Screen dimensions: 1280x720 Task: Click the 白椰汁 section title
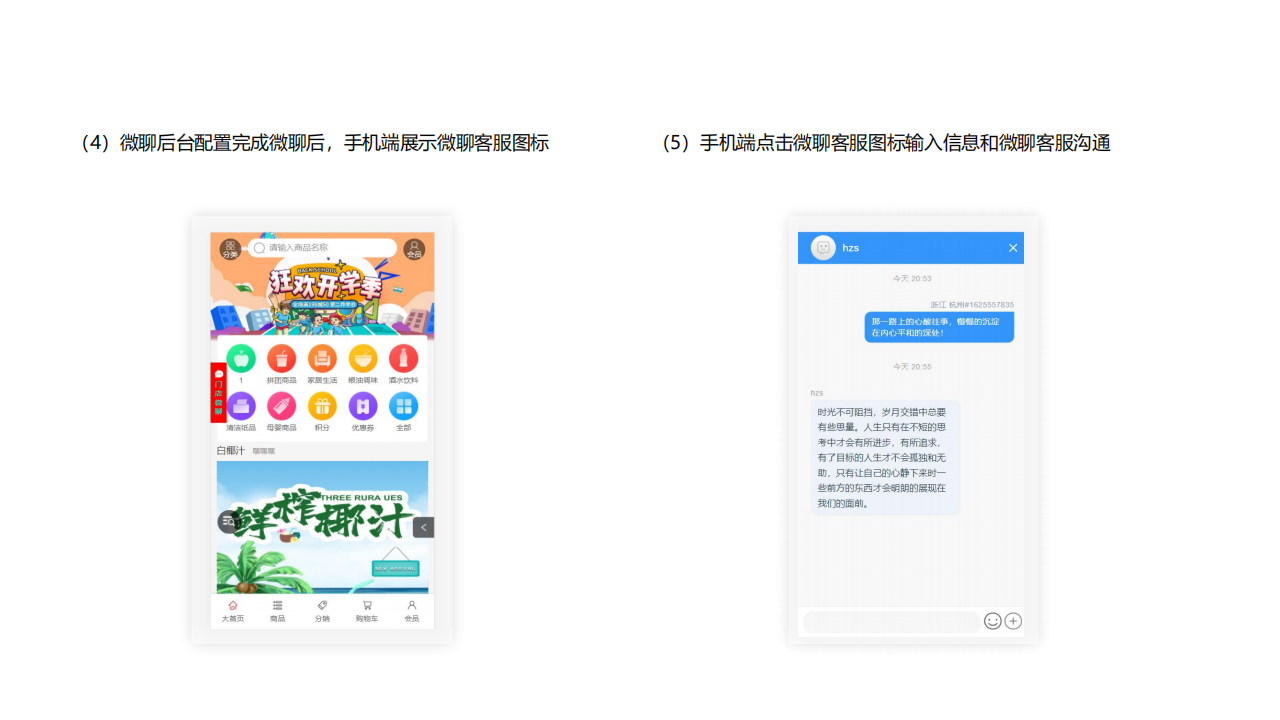point(231,451)
